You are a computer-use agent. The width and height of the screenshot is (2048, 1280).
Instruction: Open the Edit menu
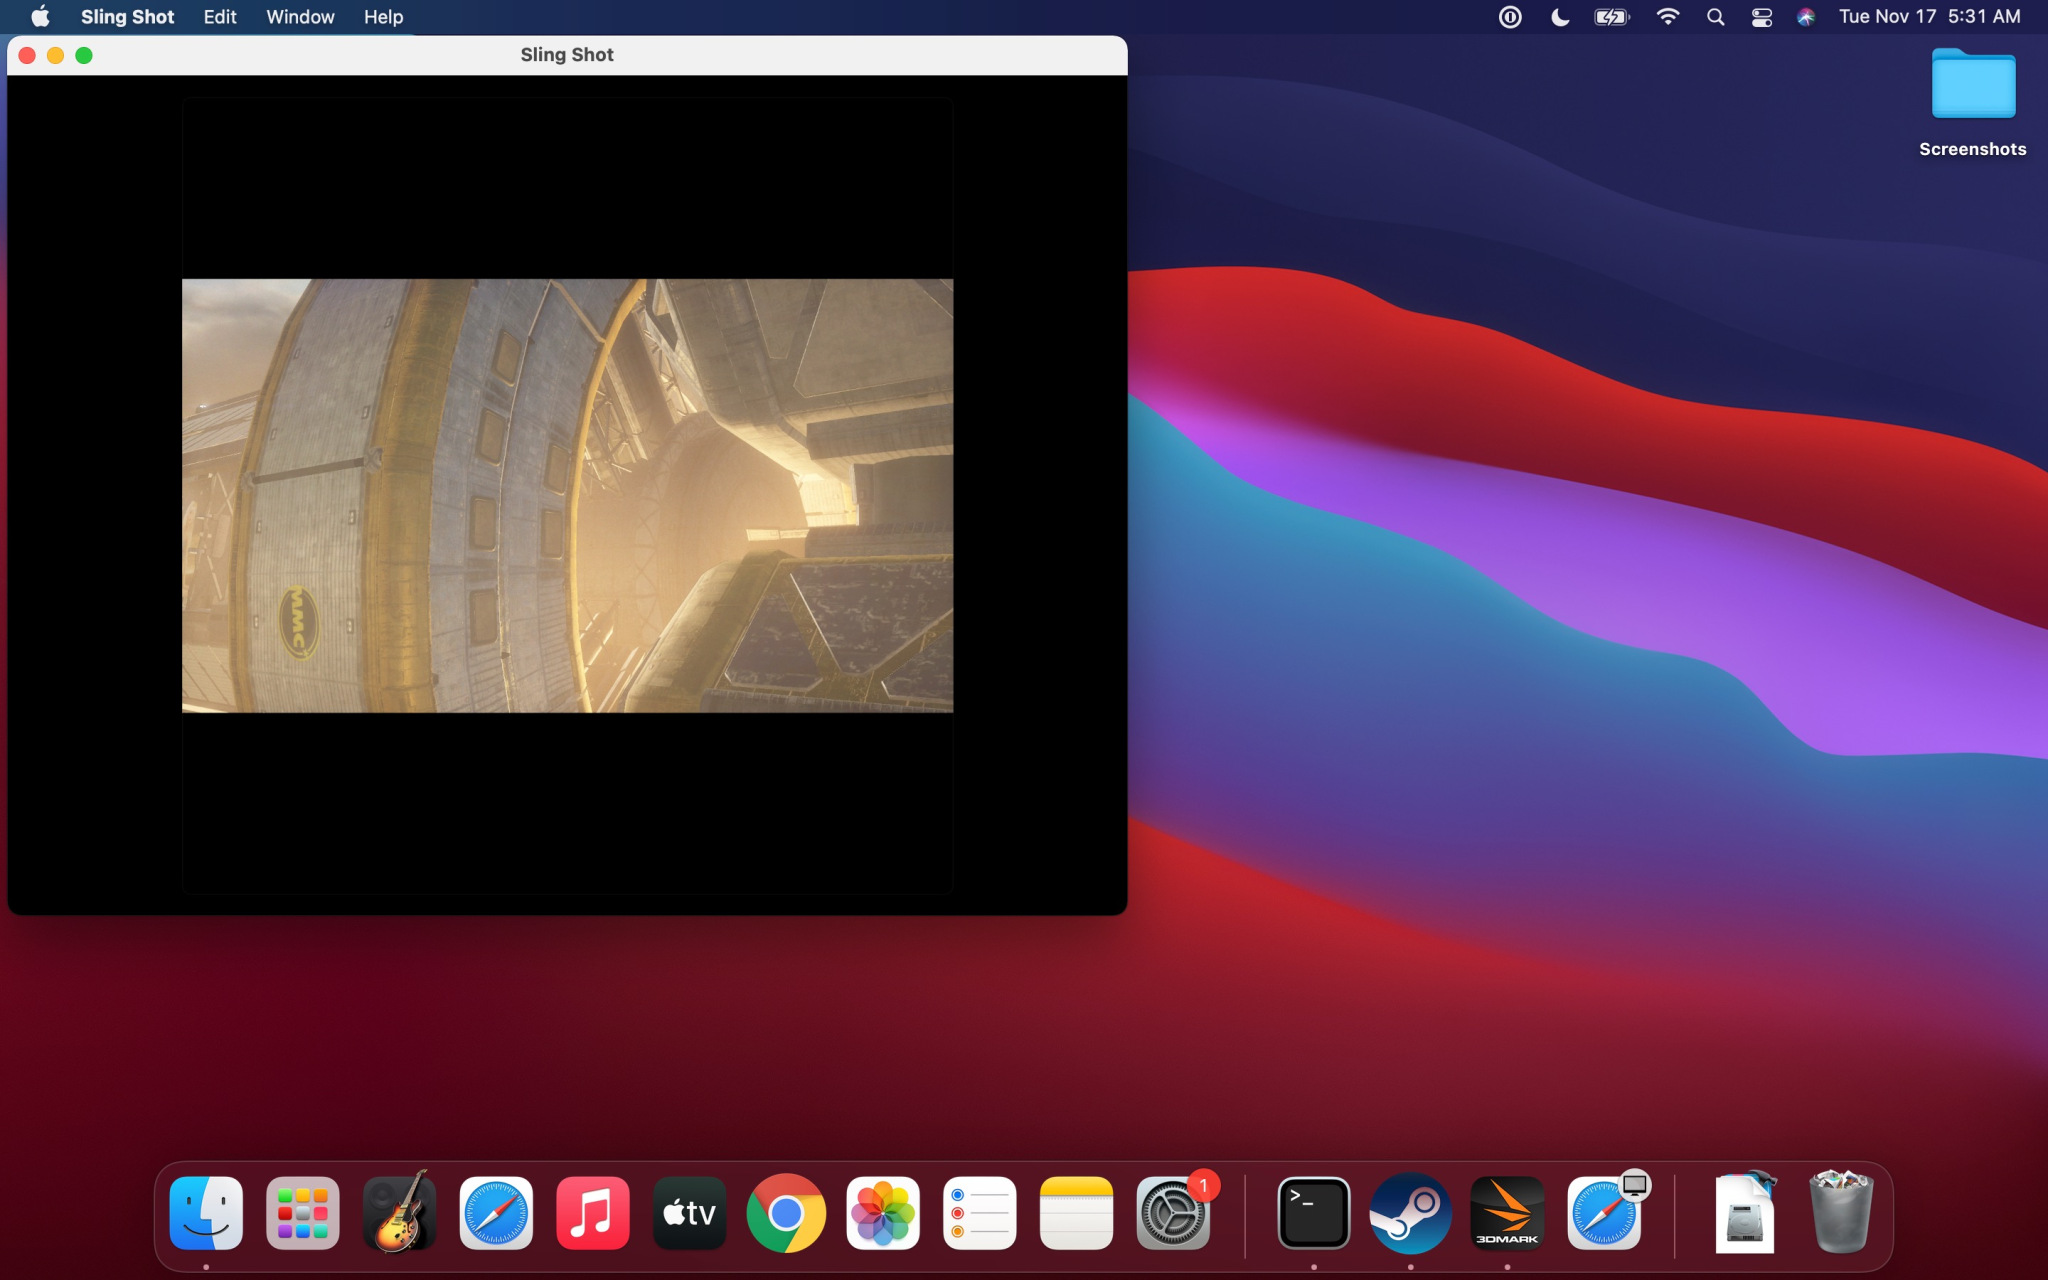tap(219, 17)
